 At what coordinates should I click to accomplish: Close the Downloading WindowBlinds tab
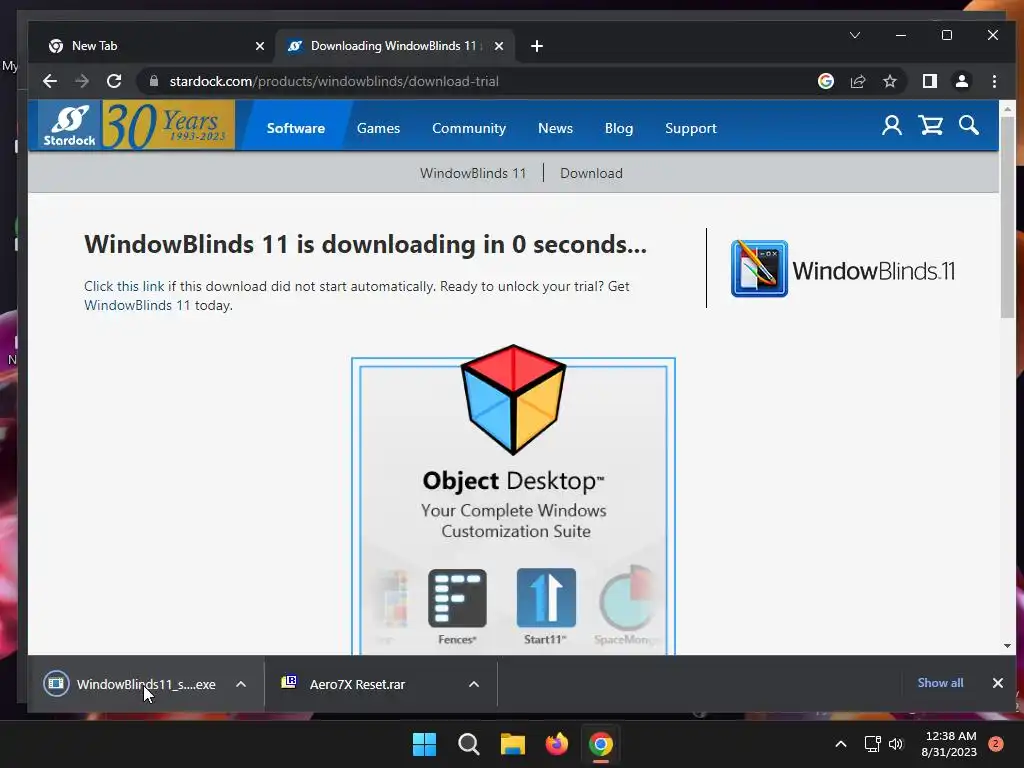(x=499, y=46)
